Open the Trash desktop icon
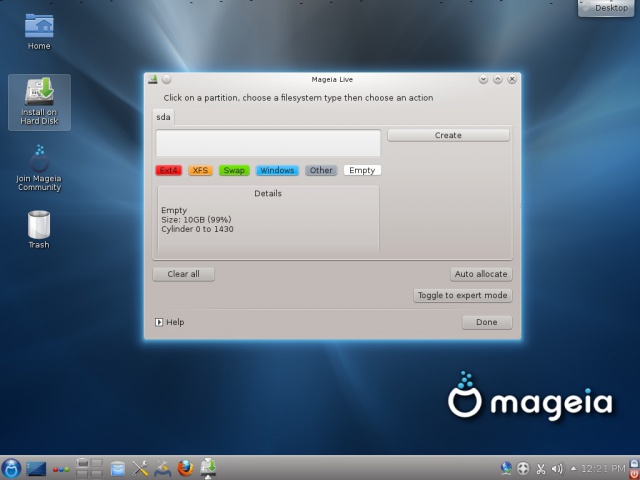The height and width of the screenshot is (480, 640). [39, 229]
